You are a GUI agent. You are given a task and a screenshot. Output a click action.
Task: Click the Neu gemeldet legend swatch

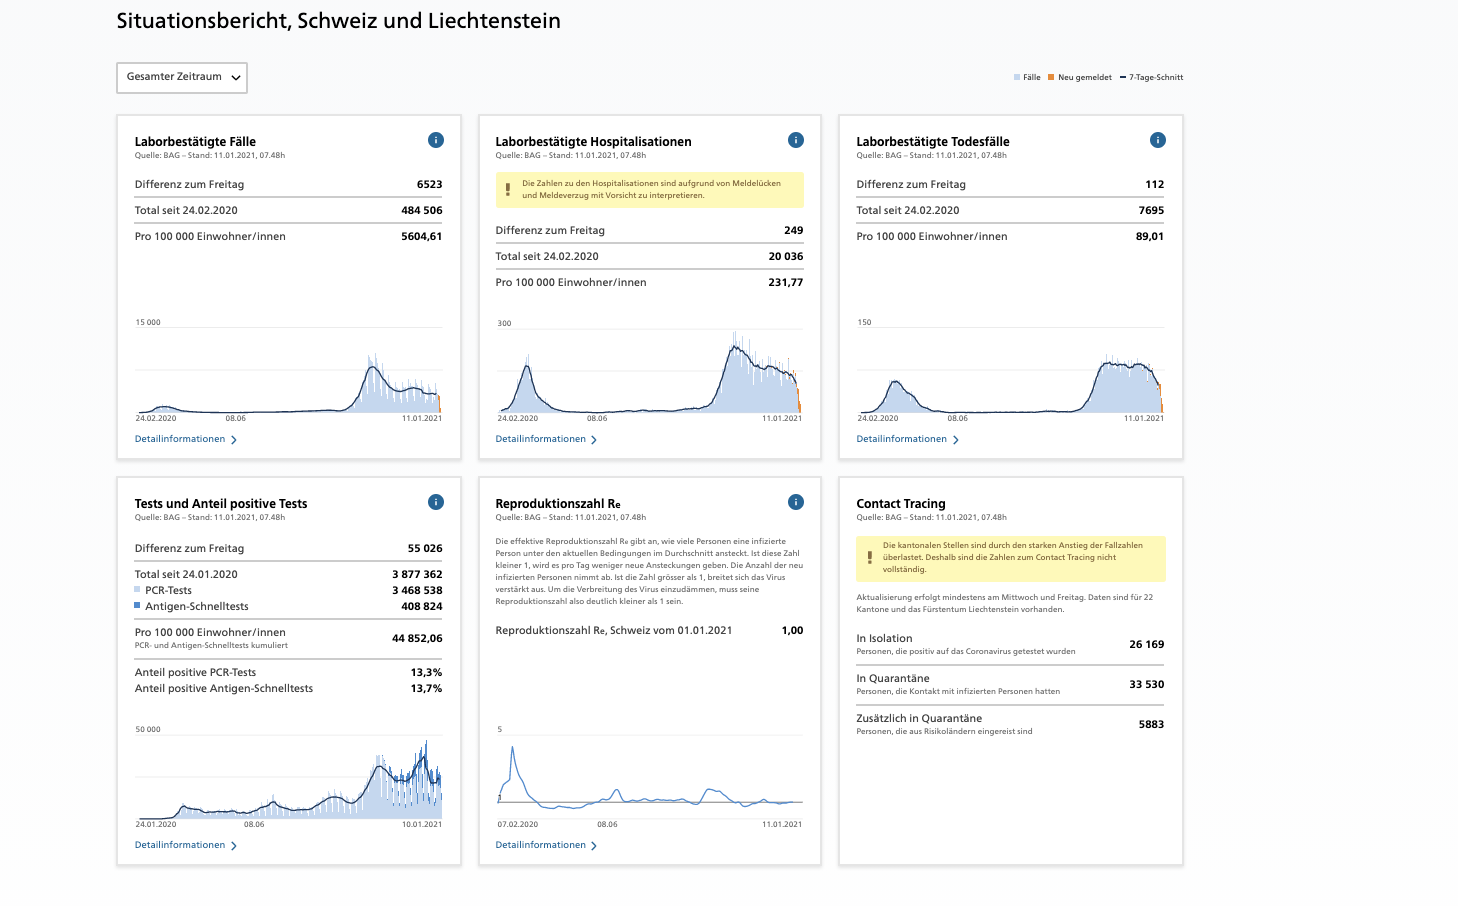click(1051, 77)
